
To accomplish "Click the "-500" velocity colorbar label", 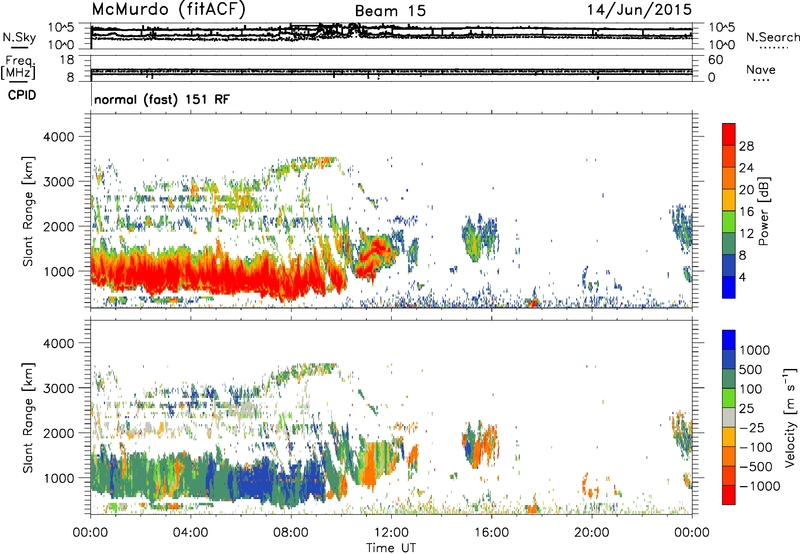I will pyautogui.click(x=756, y=467).
